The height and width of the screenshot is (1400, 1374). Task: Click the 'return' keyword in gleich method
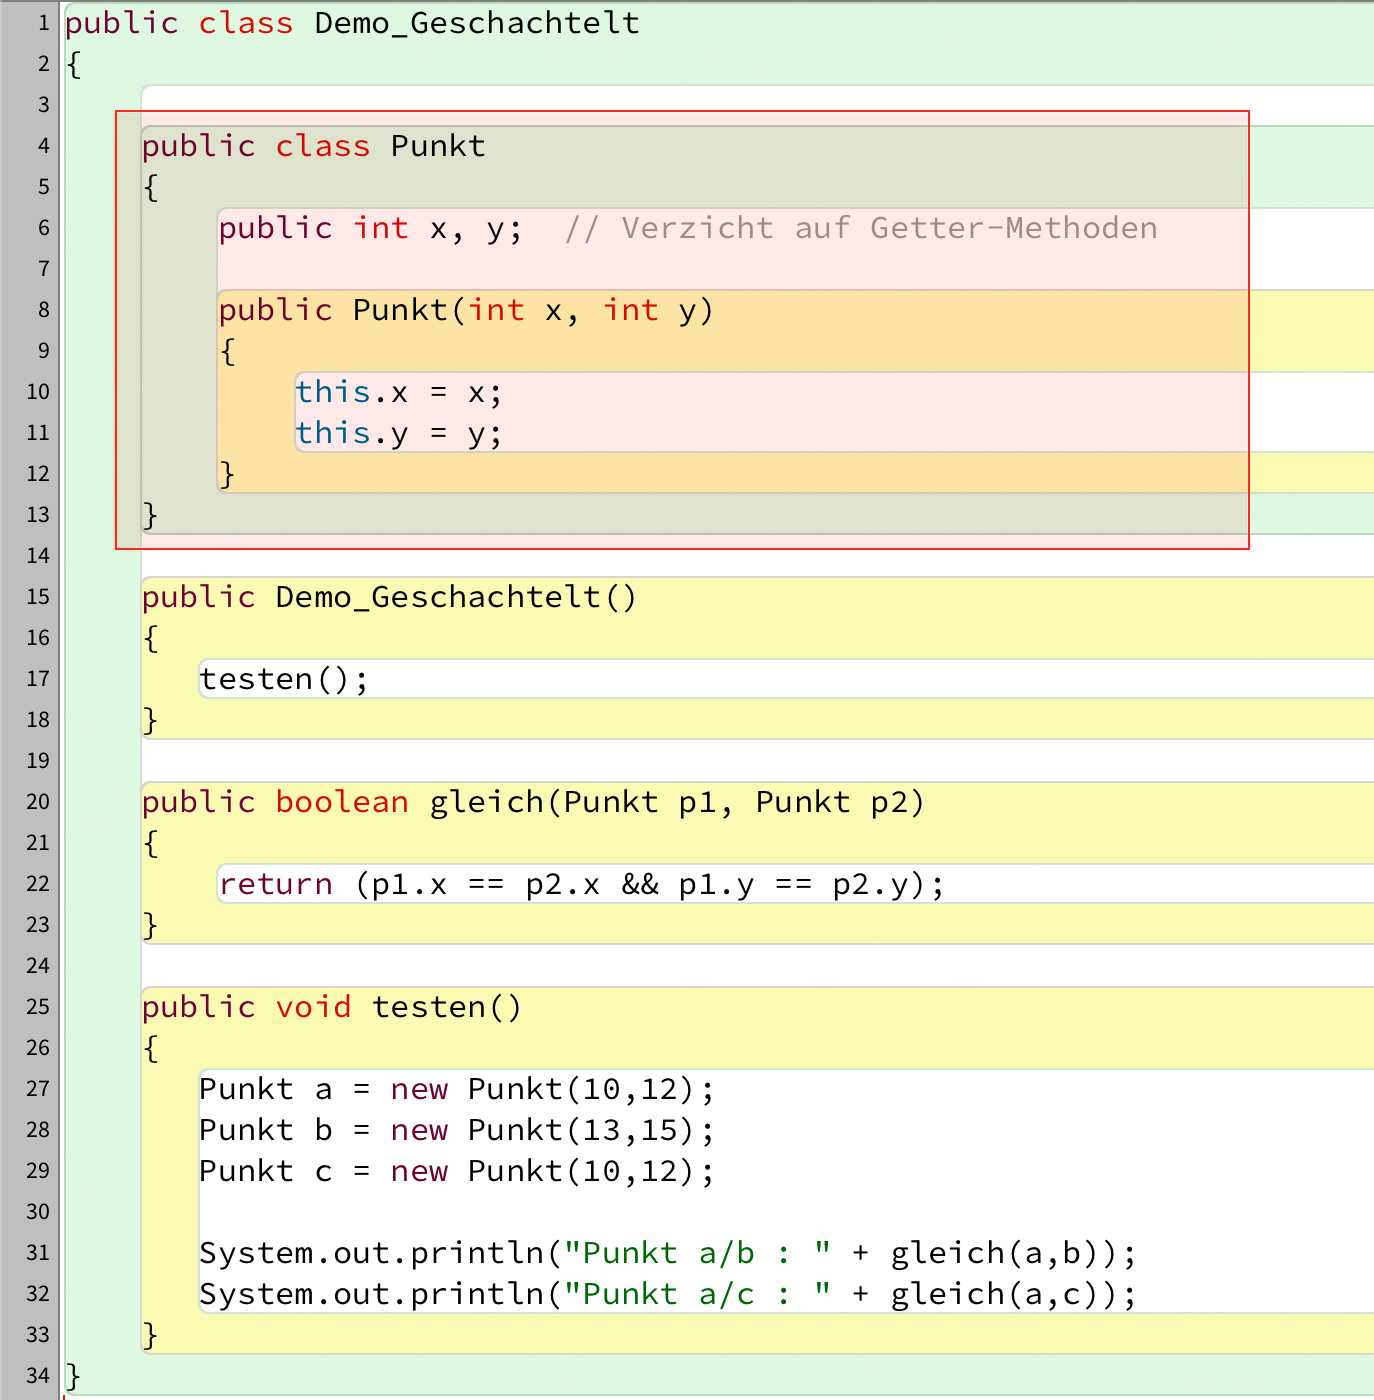point(276,885)
